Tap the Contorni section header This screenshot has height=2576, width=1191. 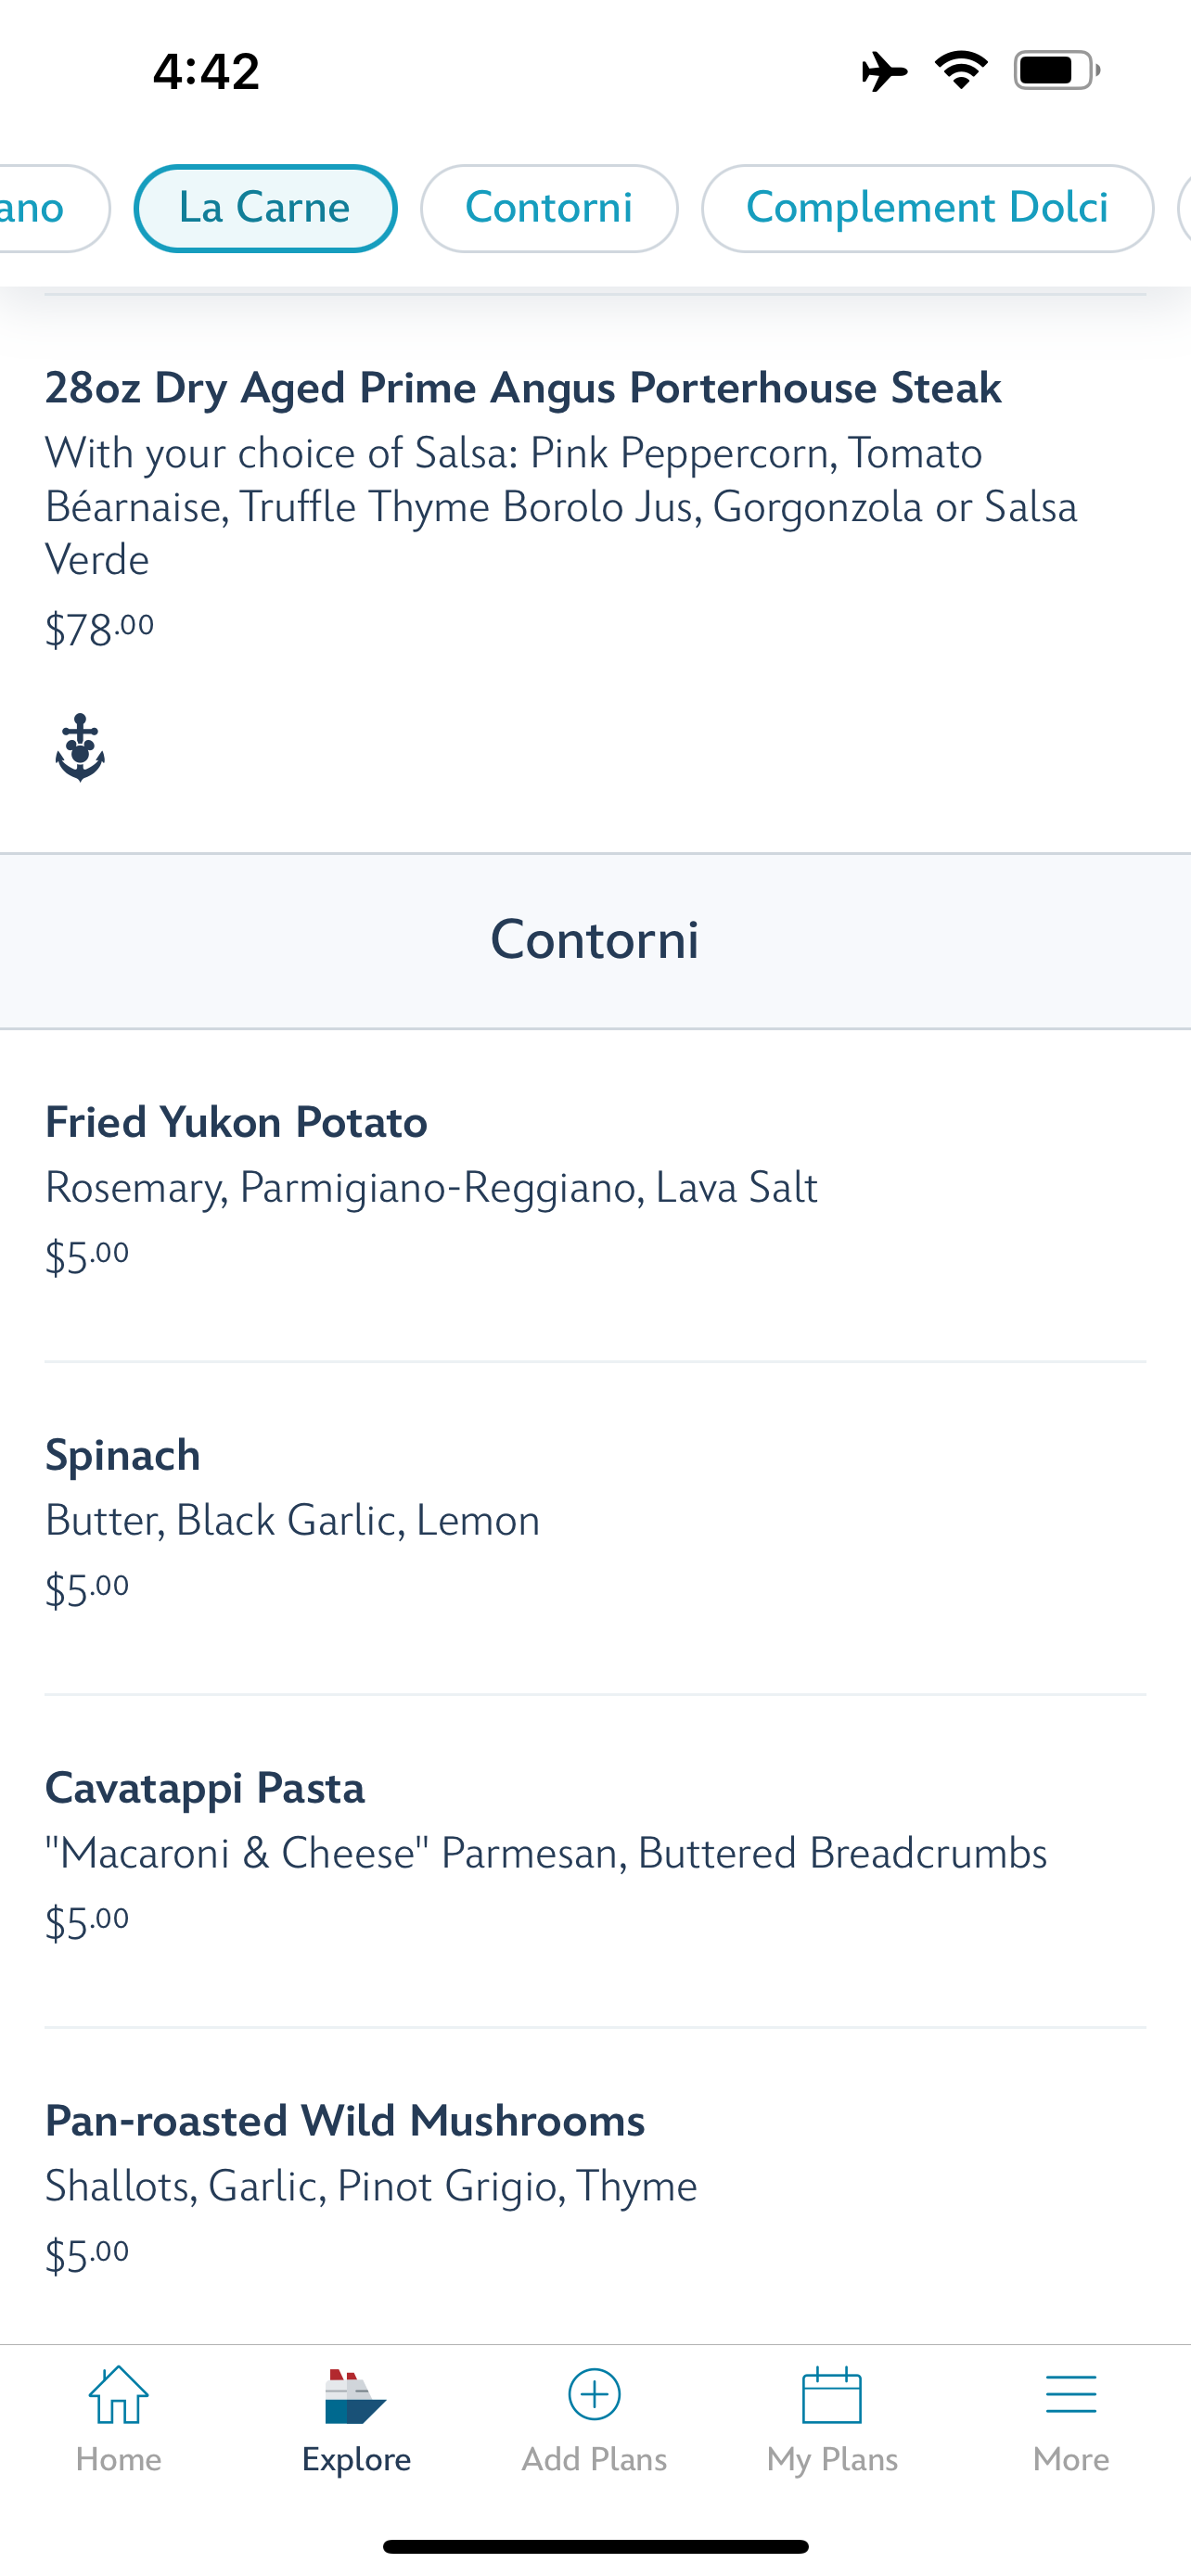pos(595,940)
